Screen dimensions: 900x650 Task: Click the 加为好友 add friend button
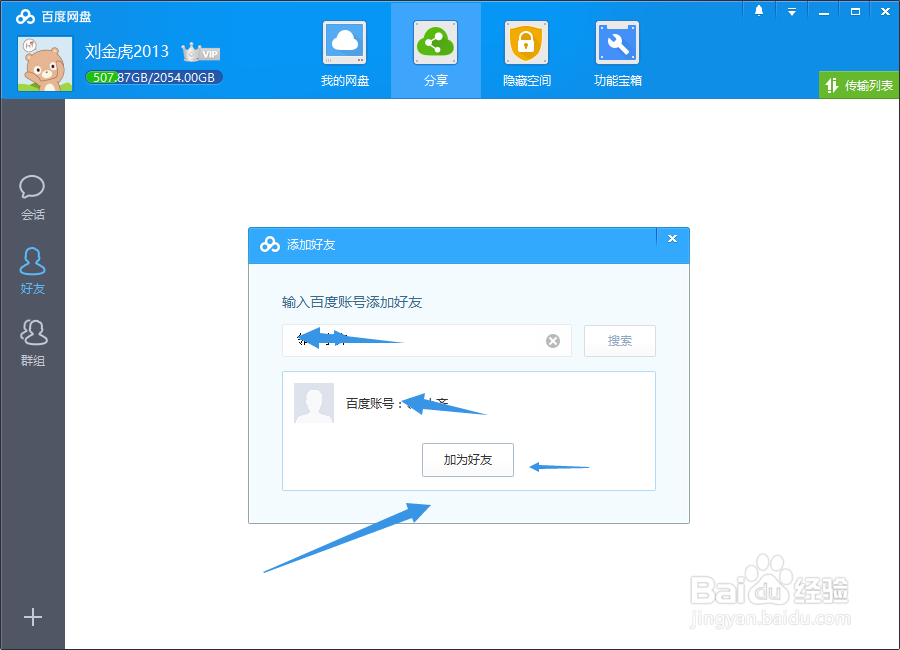468,460
